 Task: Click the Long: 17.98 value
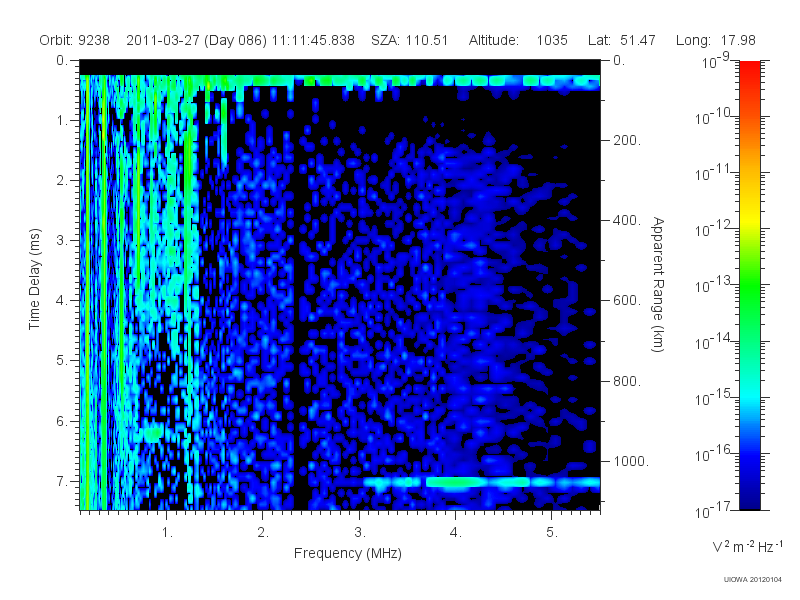pos(715,40)
